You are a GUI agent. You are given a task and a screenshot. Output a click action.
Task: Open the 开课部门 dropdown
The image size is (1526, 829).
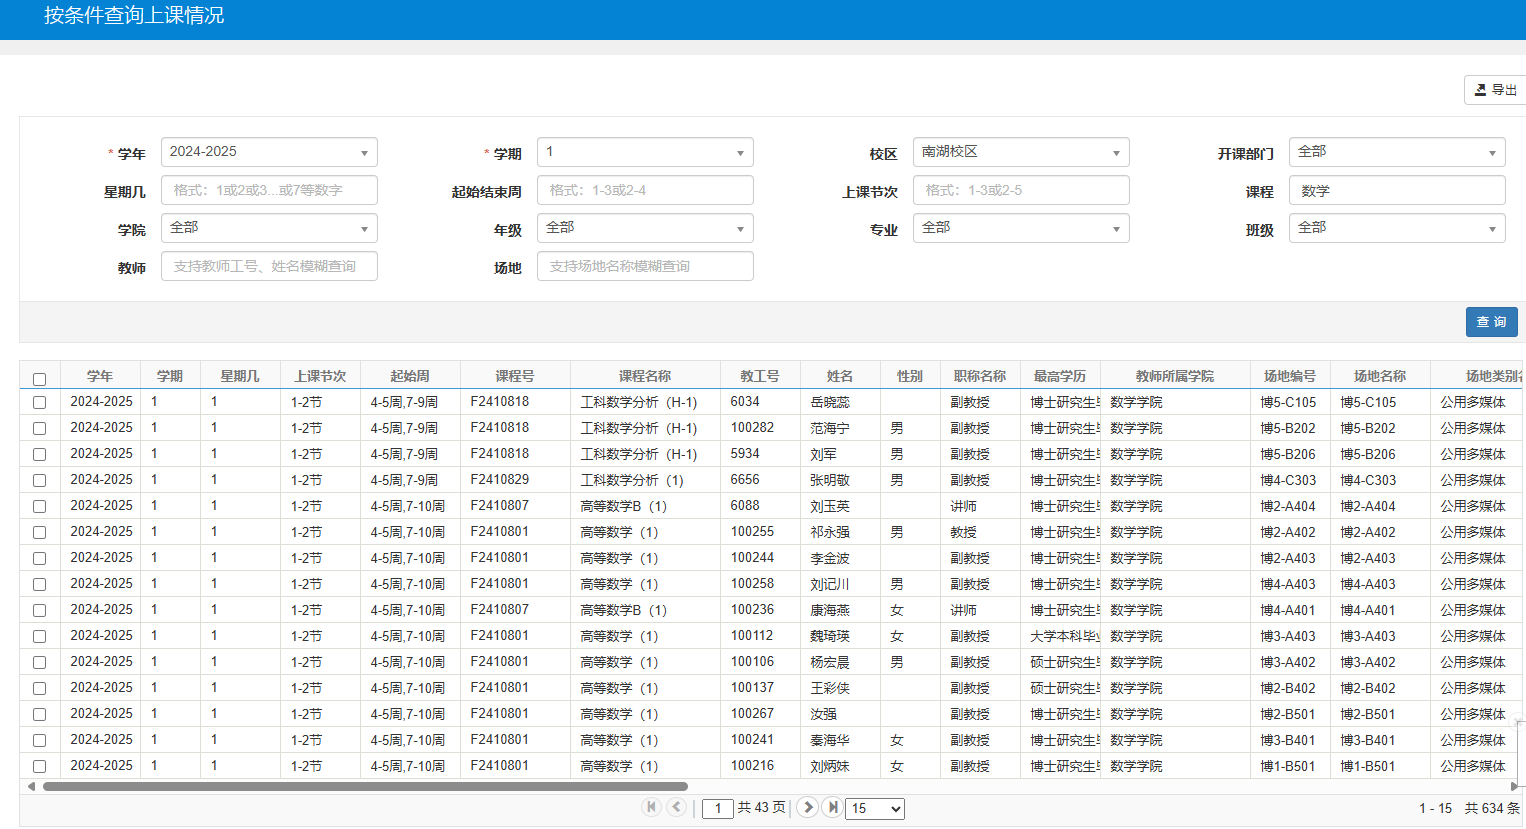pos(1397,152)
